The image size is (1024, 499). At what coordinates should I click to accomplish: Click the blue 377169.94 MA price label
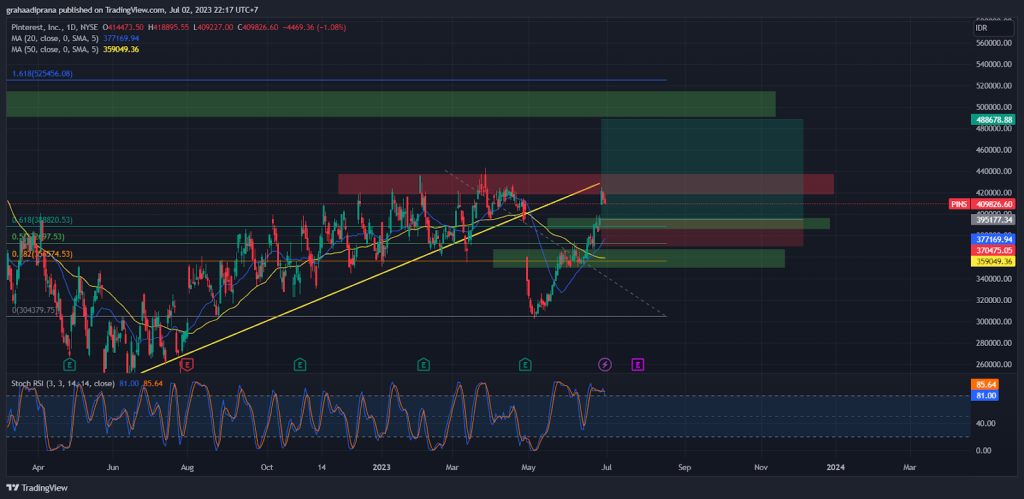[993, 240]
